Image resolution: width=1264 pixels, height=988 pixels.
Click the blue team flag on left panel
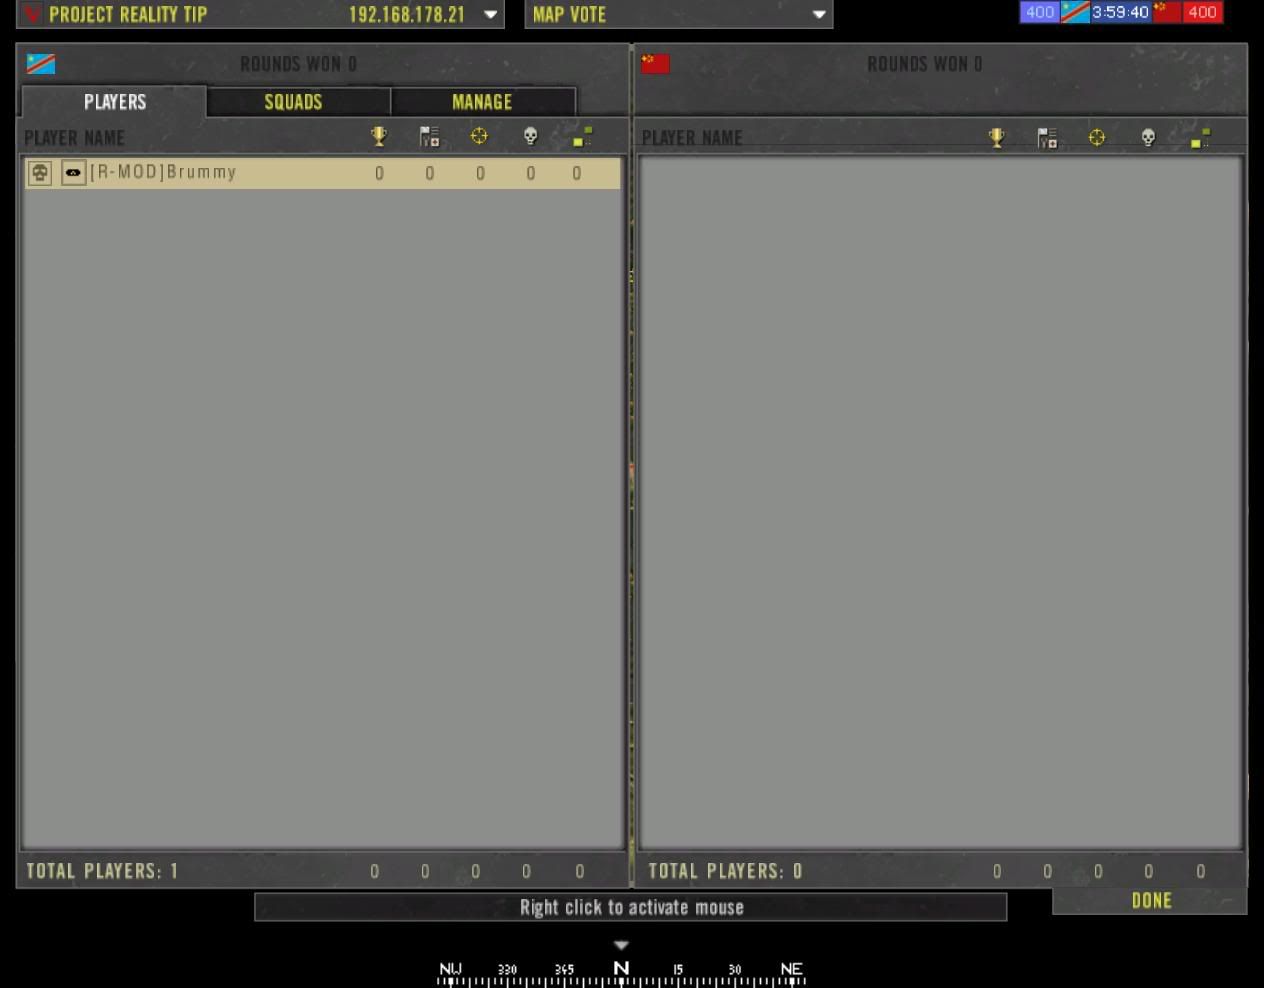pos(41,64)
